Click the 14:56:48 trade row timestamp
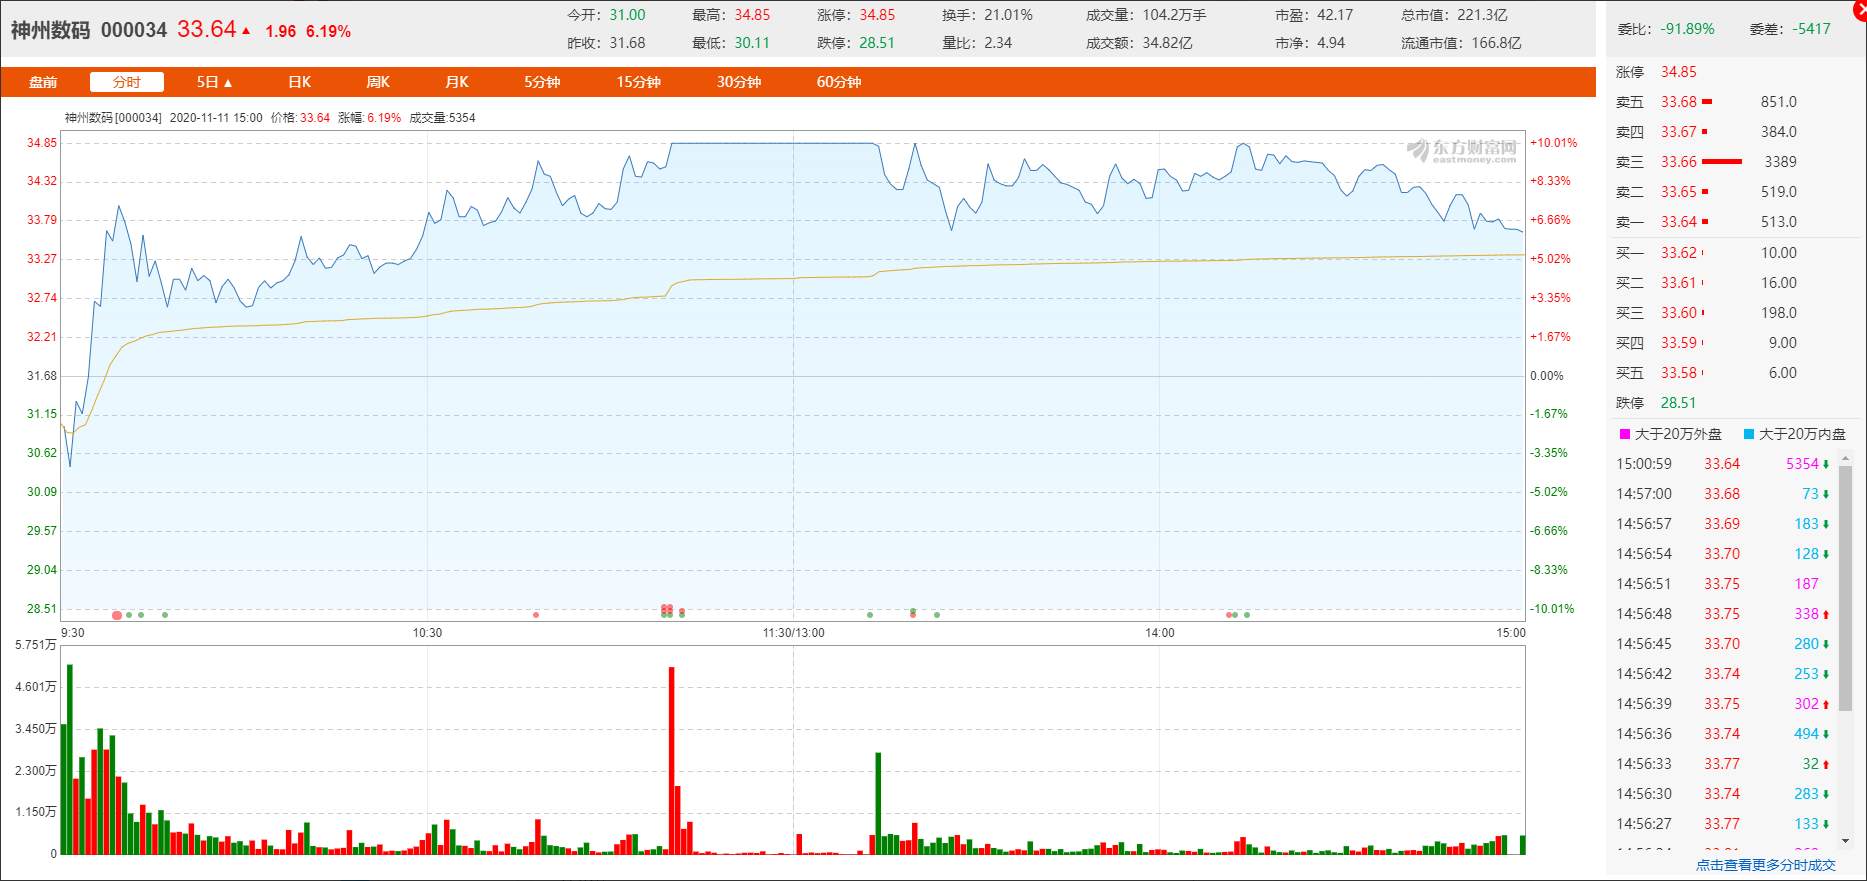The height and width of the screenshot is (881, 1867). pyautogui.click(x=1644, y=614)
